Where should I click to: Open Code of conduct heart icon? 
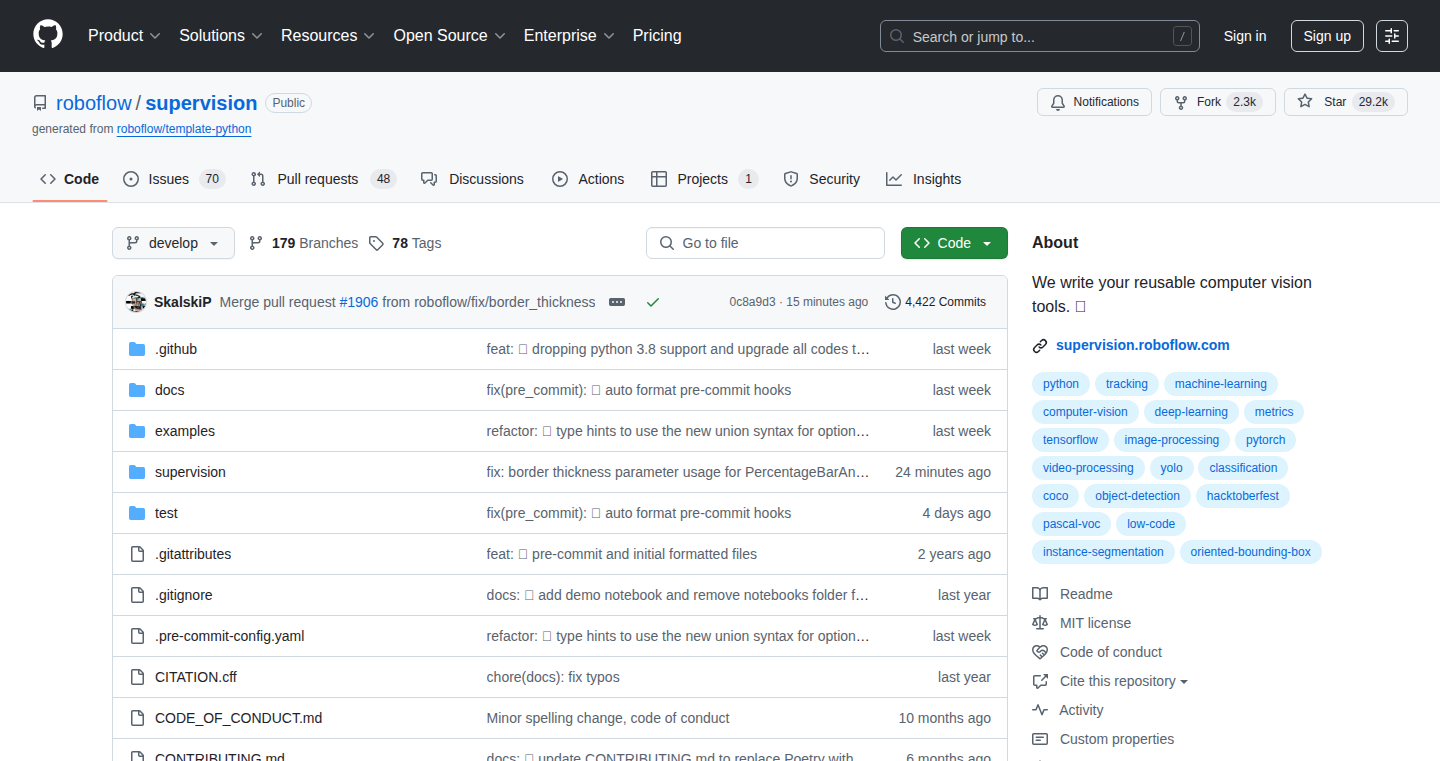pyautogui.click(x=1040, y=652)
